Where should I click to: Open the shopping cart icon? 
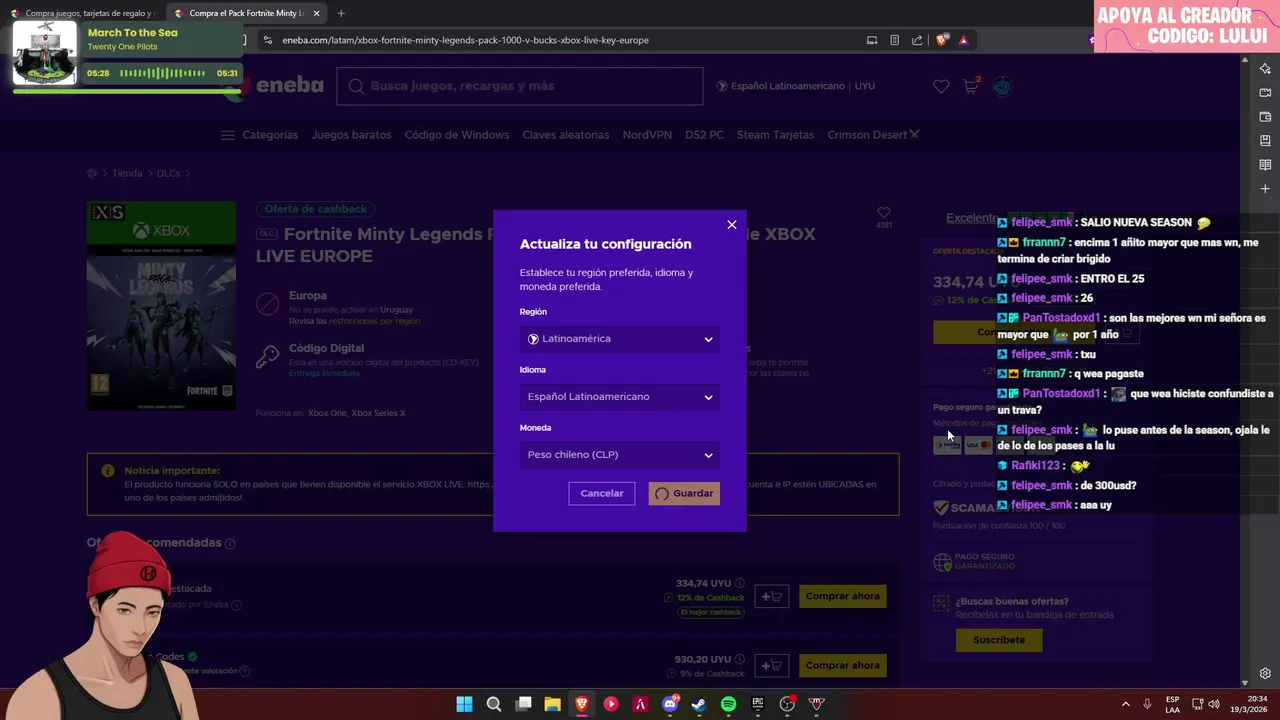point(971,86)
